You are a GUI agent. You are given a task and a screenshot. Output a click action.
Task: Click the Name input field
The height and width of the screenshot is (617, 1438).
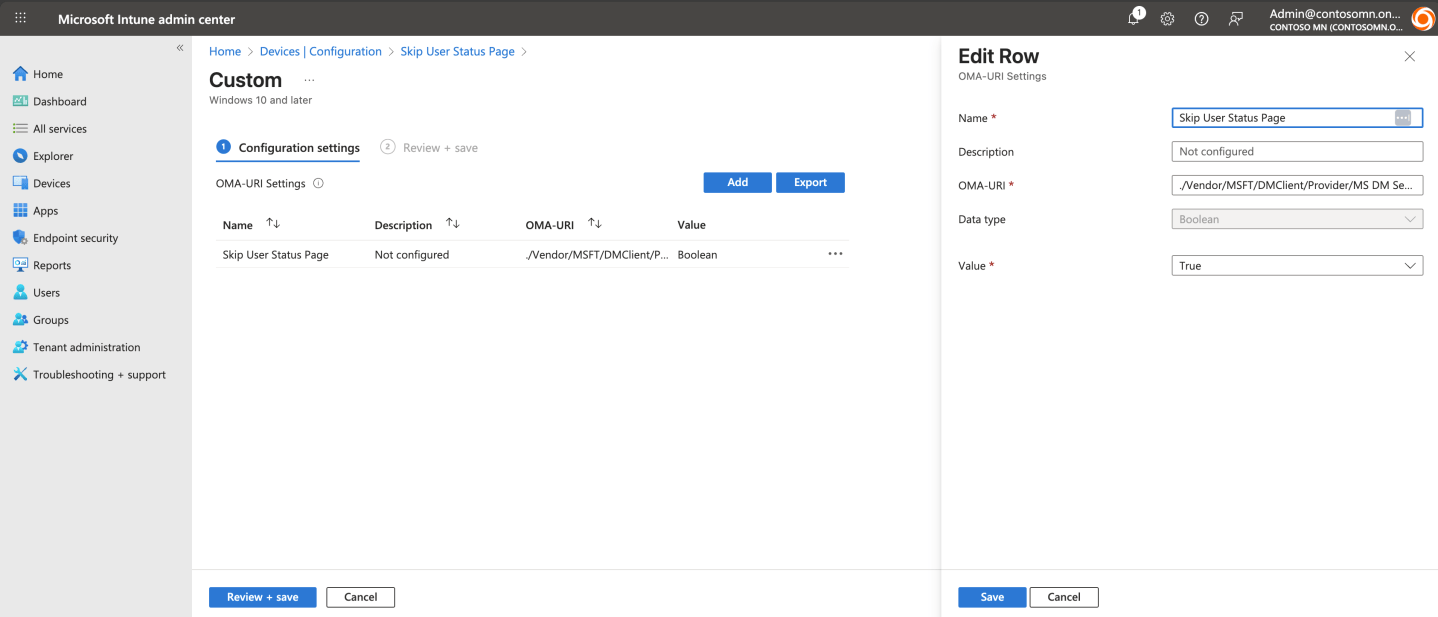pyautogui.click(x=1296, y=118)
